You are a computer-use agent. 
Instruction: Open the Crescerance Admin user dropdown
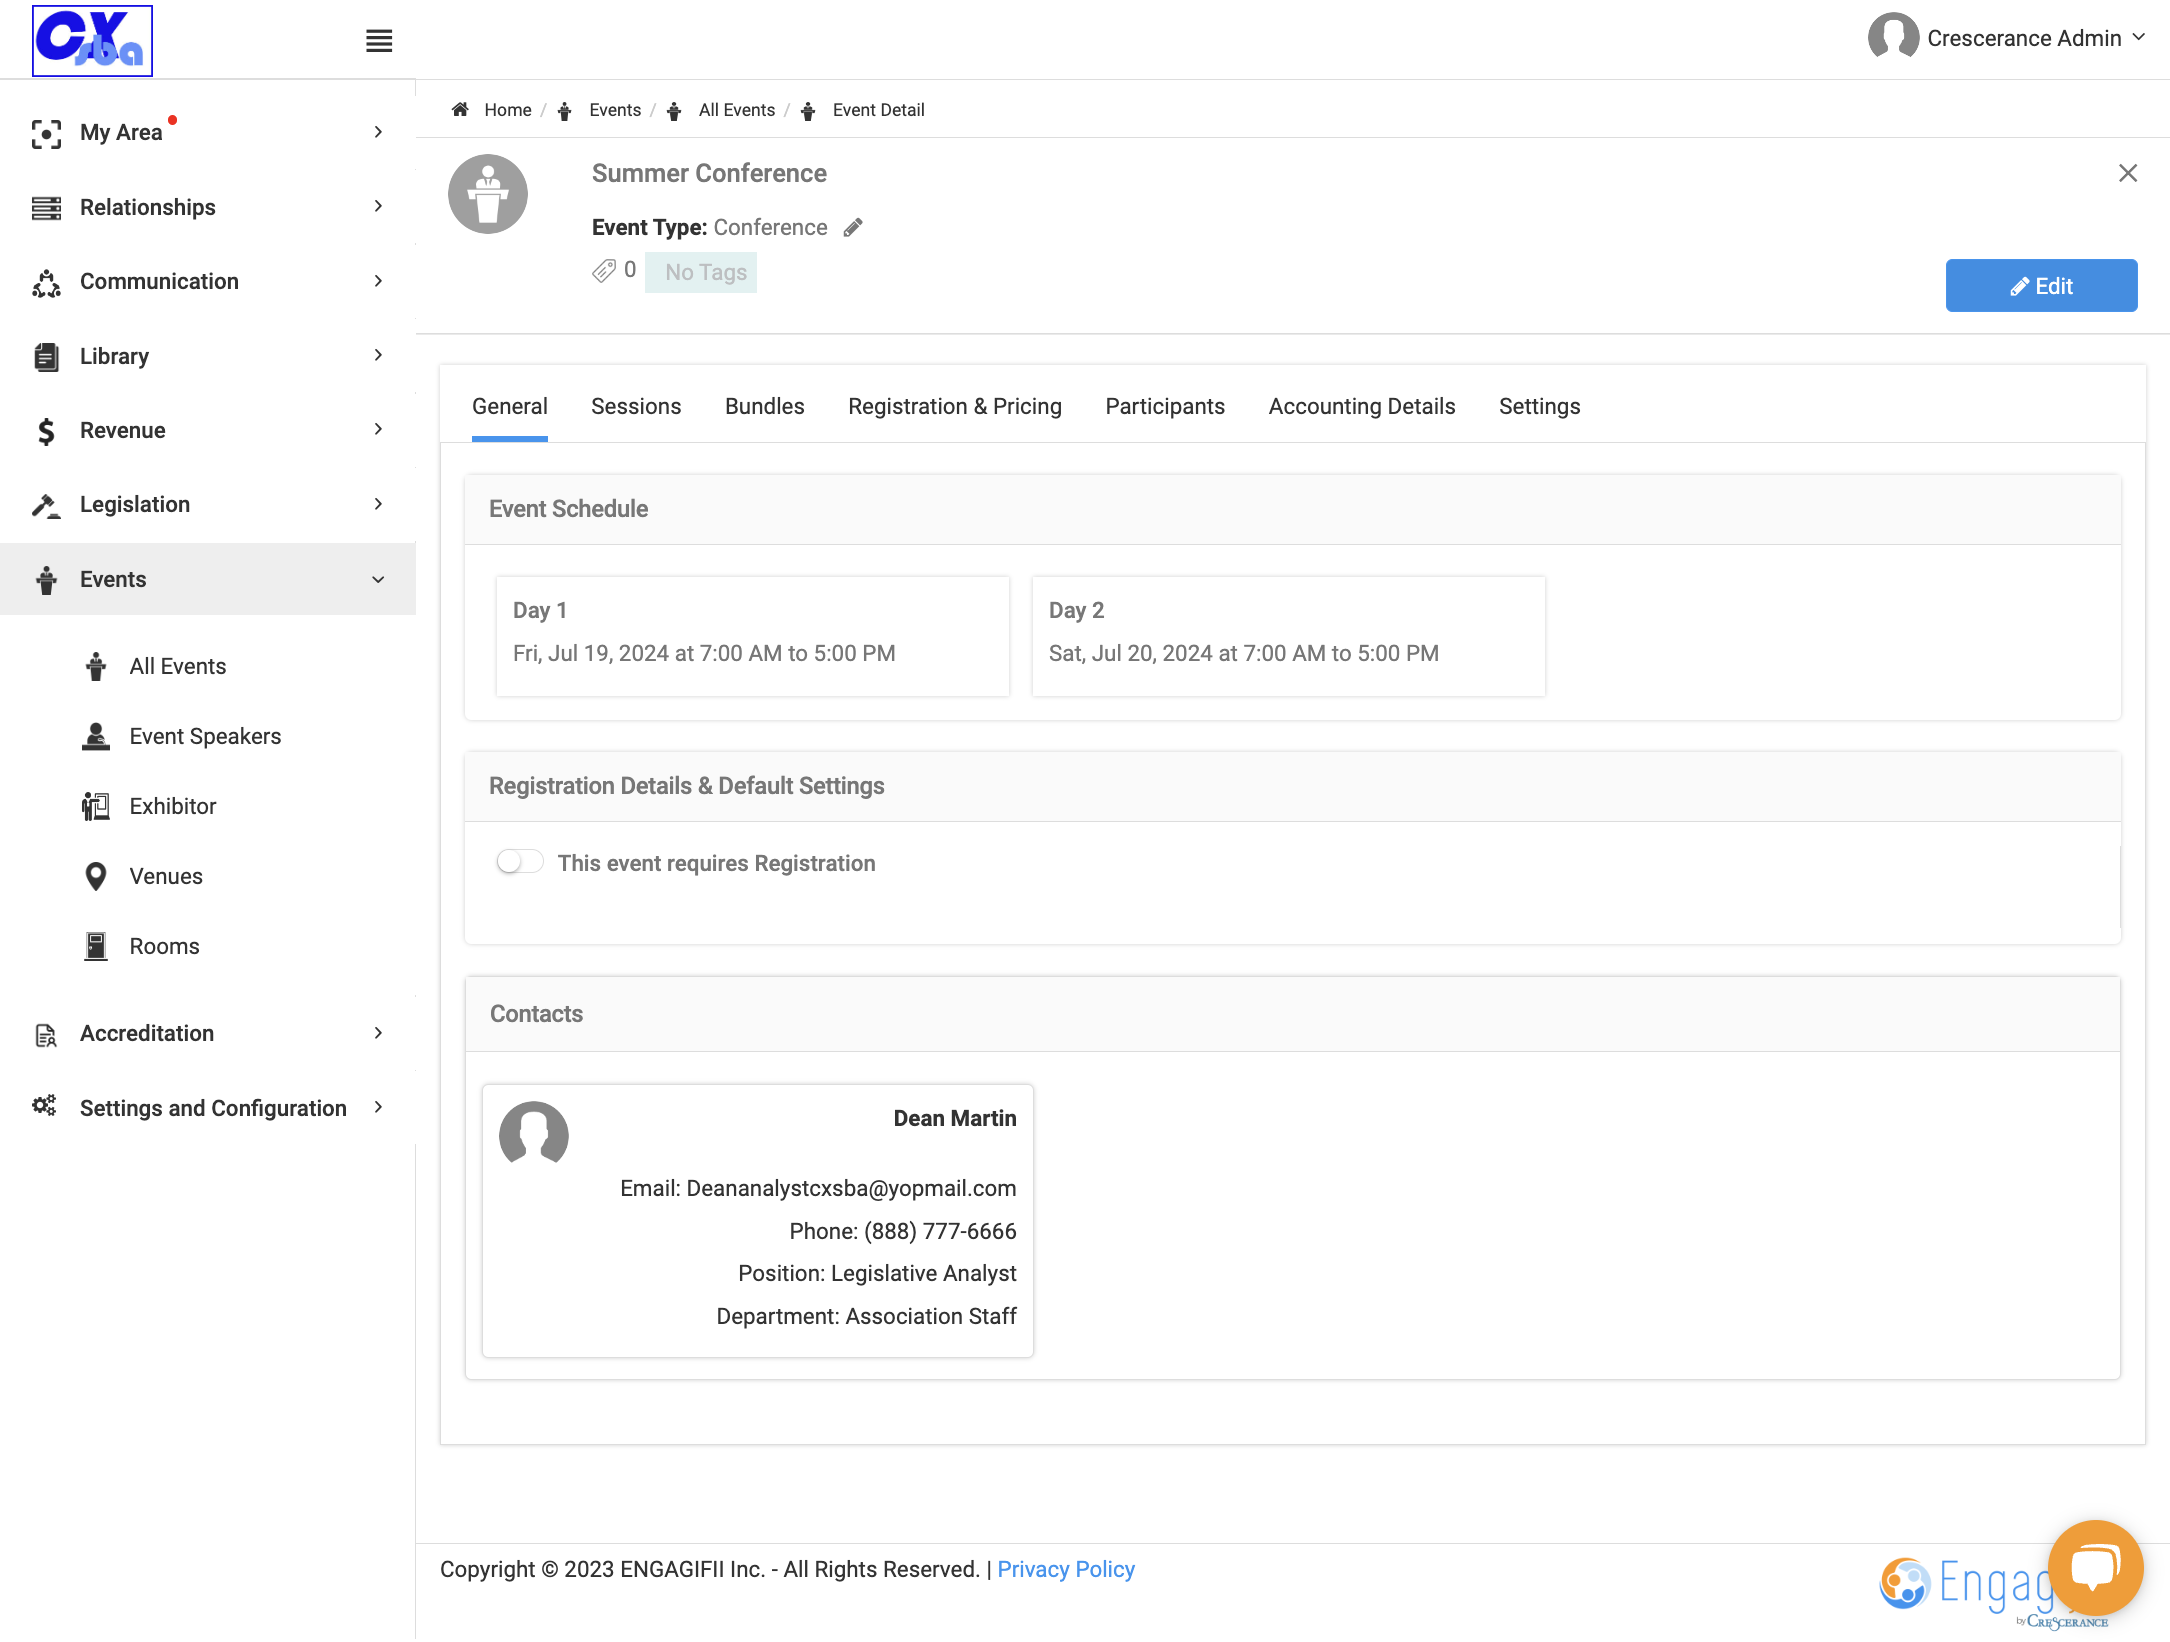[x=2007, y=38]
